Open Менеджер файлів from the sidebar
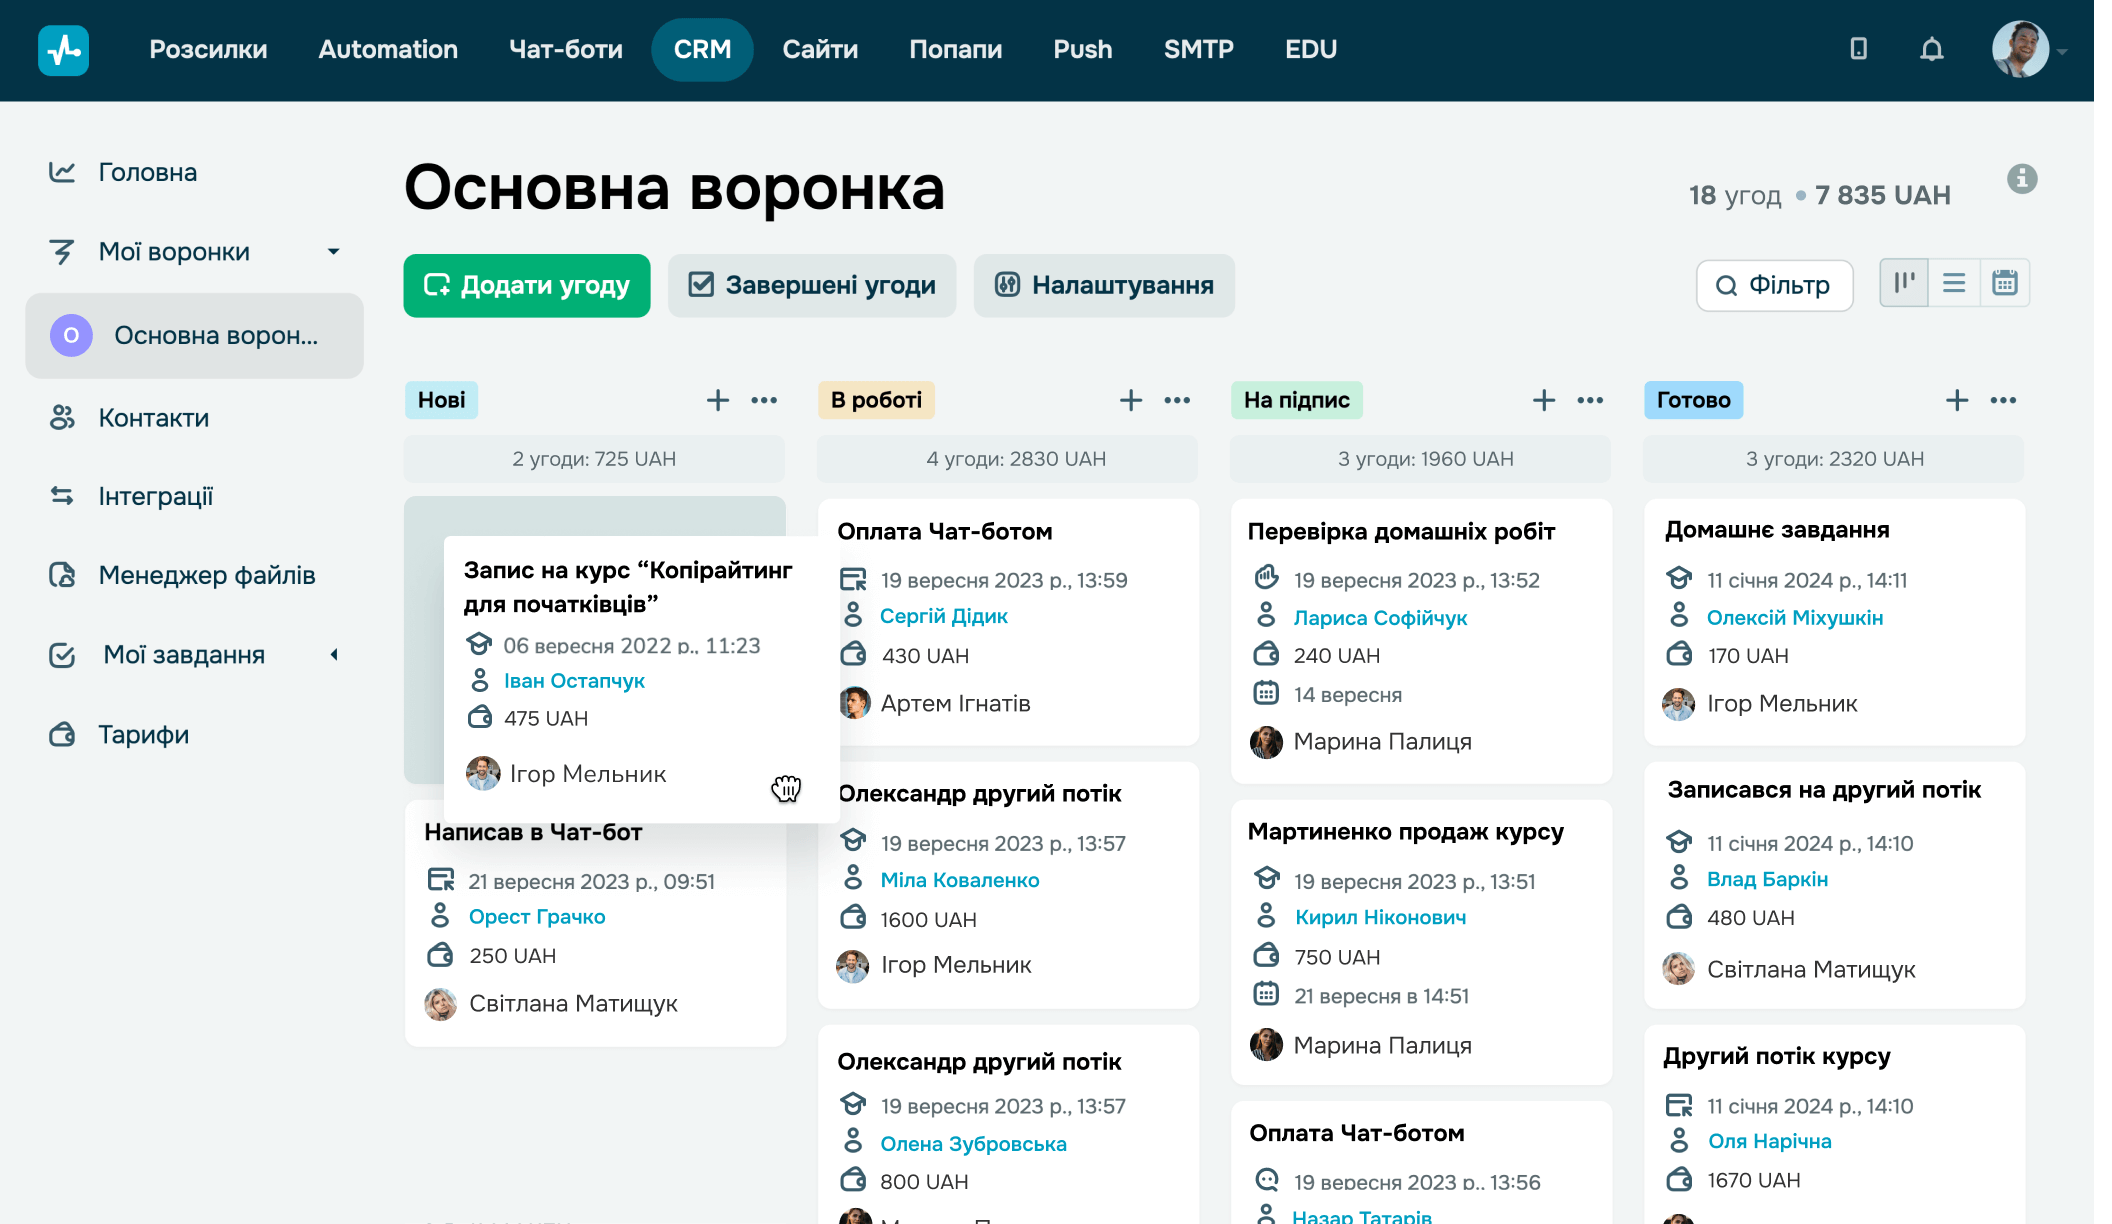This screenshot has width=2112, height=1224. coord(206,575)
